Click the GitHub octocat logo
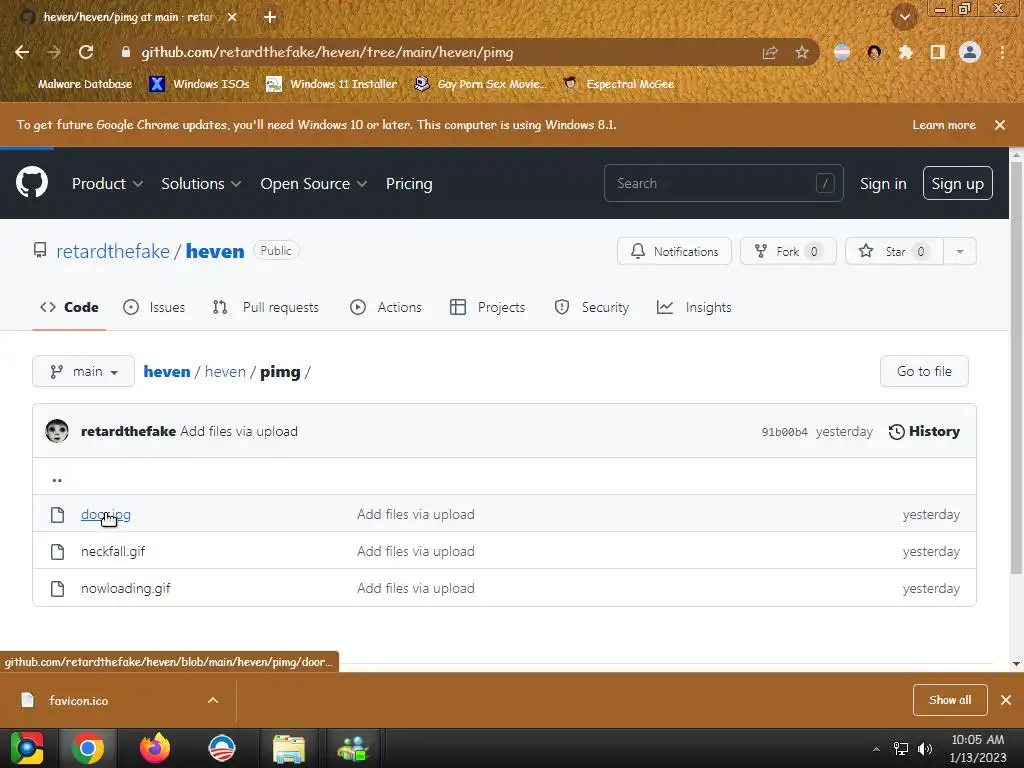 click(31, 182)
